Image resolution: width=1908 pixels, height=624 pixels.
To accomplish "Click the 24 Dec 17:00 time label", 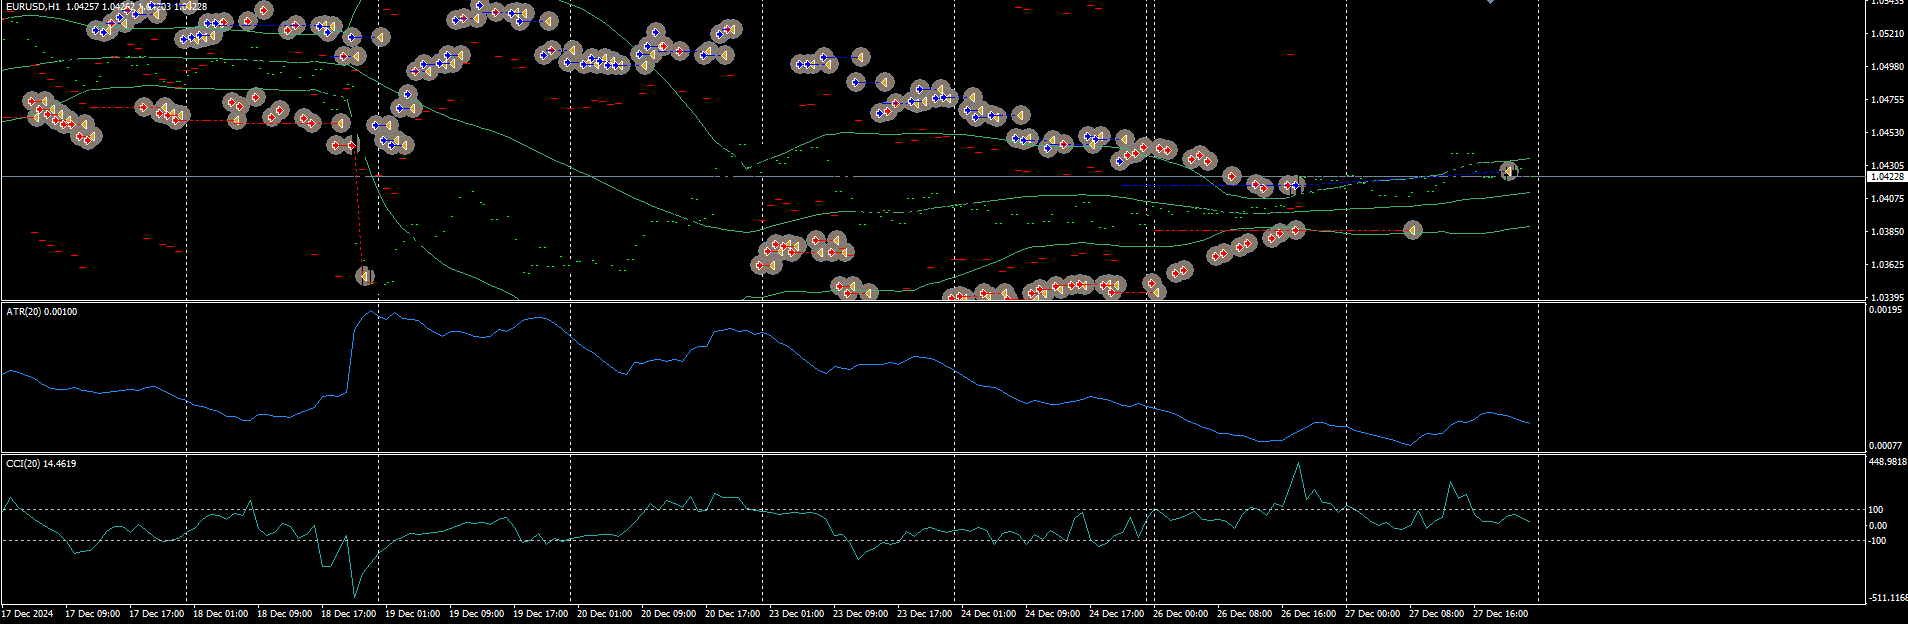I will (1116, 614).
